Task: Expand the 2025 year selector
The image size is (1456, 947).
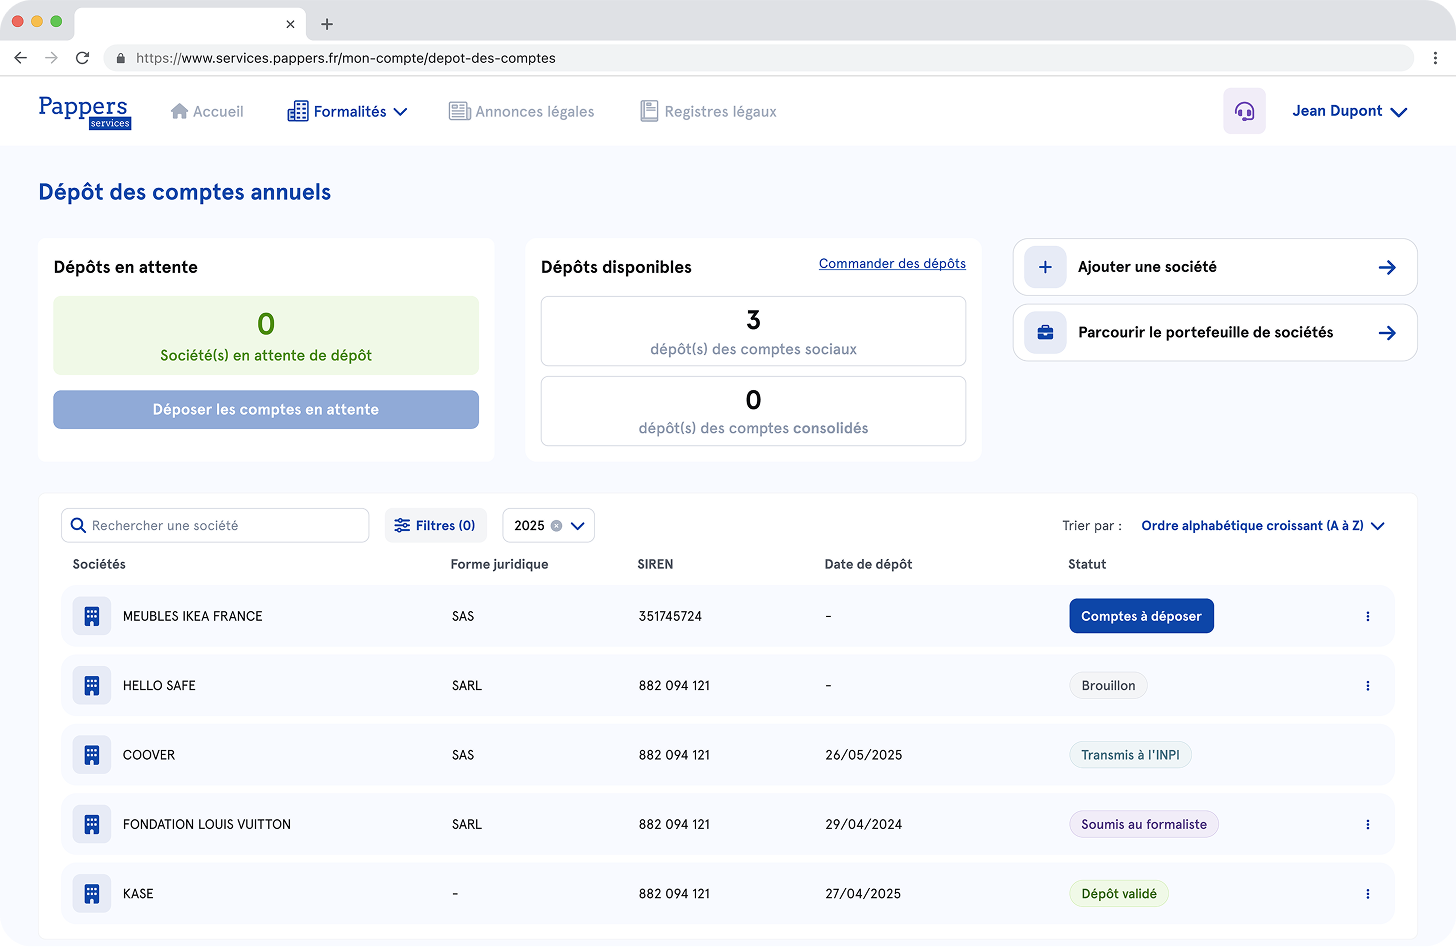Action: point(578,526)
